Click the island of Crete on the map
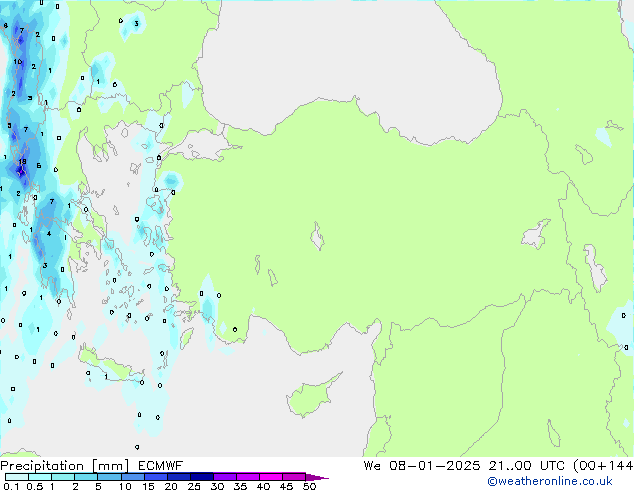Image resolution: width=634 pixels, height=490 pixels. pos(111,364)
